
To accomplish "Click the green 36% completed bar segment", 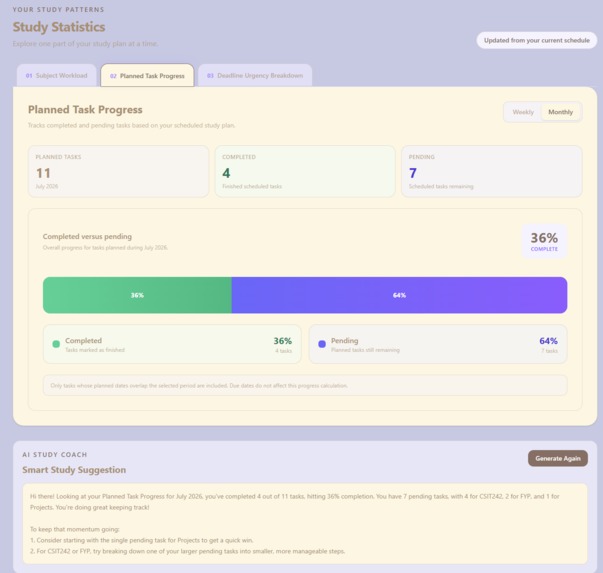I will click(137, 295).
